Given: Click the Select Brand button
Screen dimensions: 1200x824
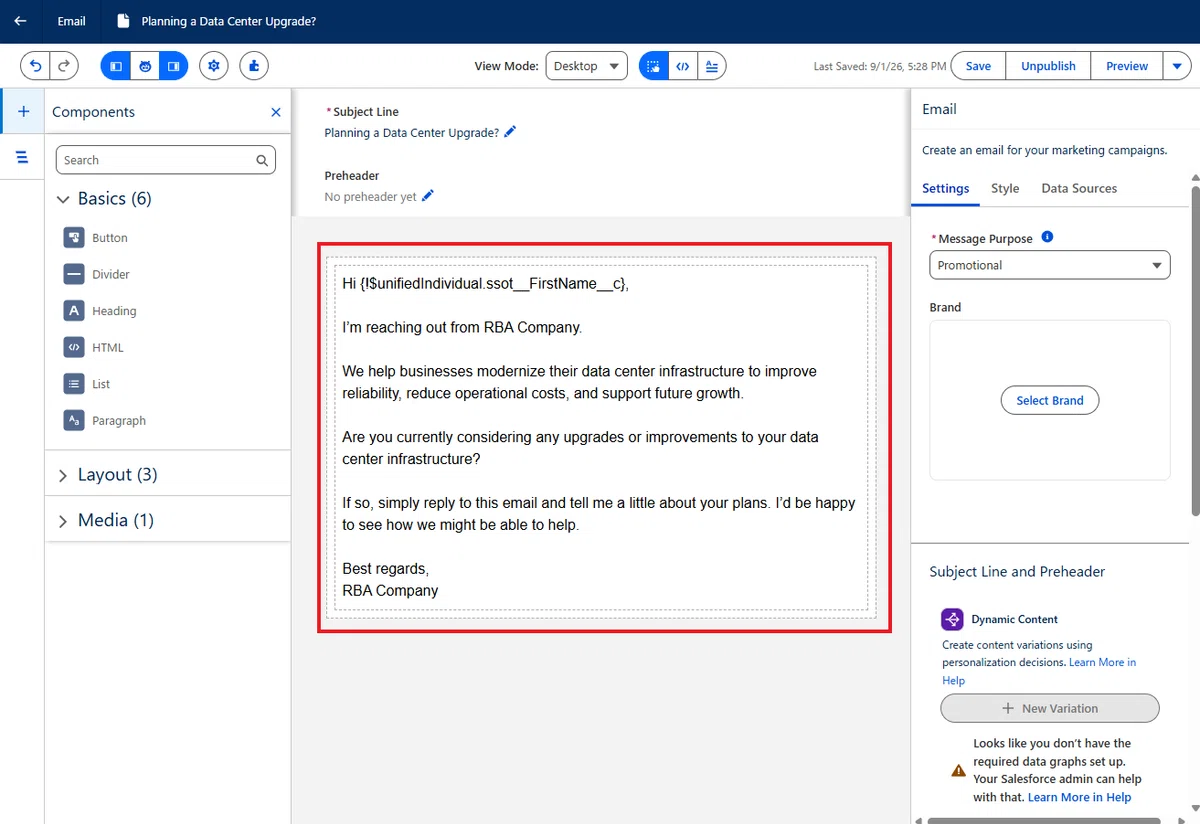Looking at the screenshot, I should point(1050,400).
